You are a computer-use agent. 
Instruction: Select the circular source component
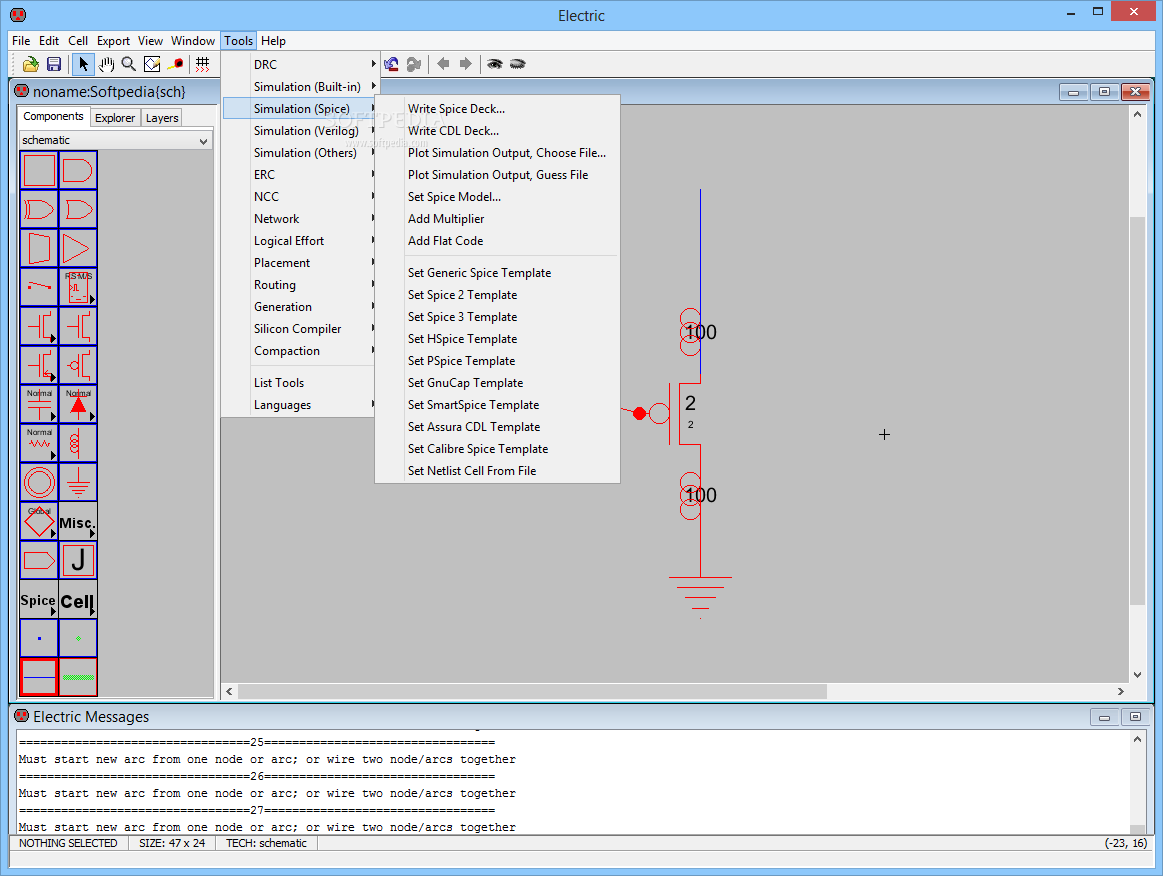coord(39,482)
